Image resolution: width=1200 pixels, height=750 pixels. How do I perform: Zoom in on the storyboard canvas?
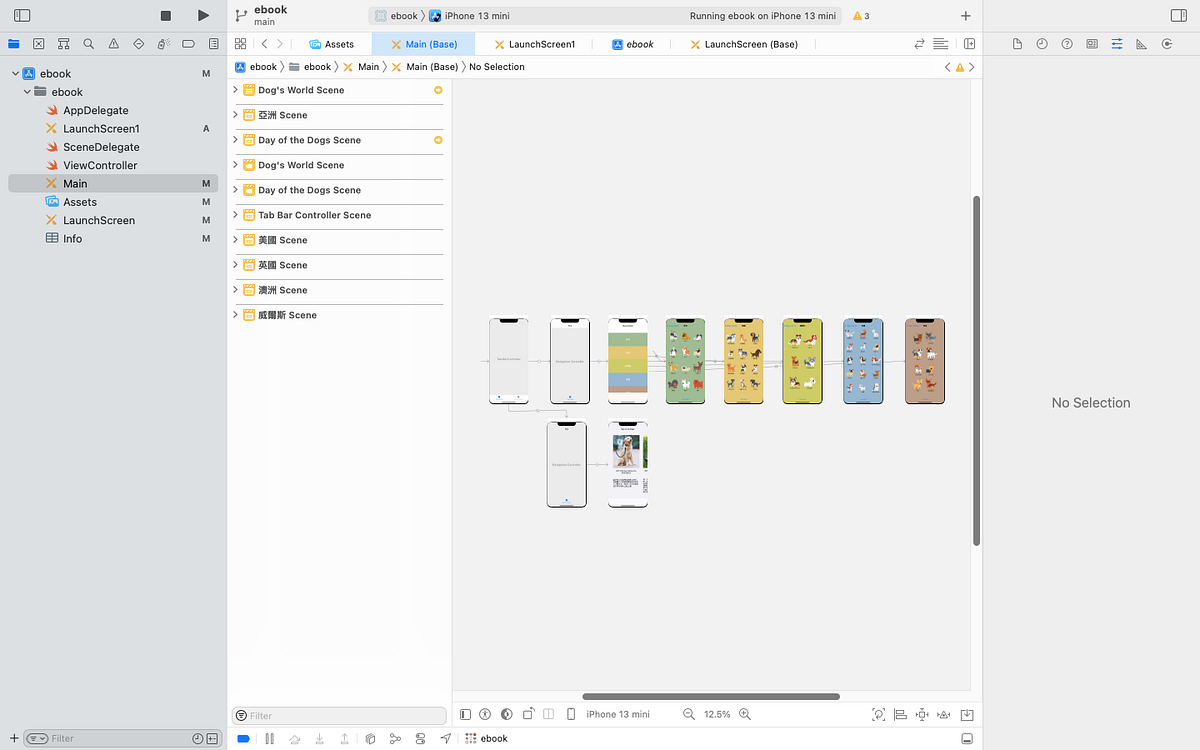pos(745,714)
